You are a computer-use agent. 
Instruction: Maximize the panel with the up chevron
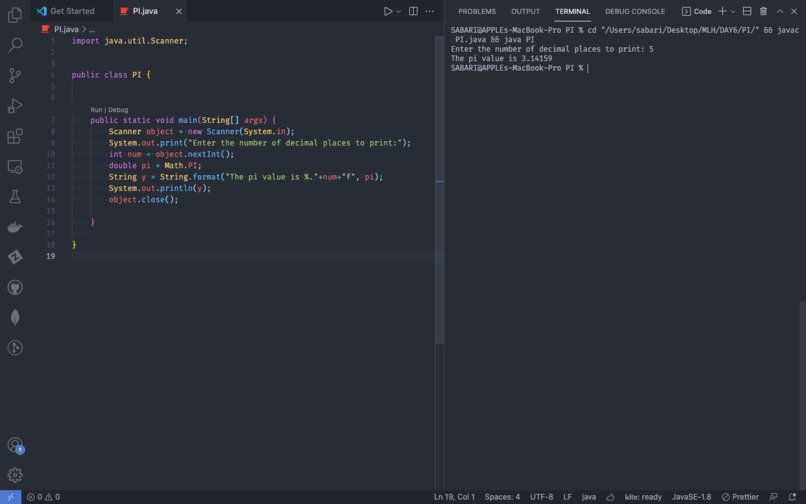coord(780,11)
